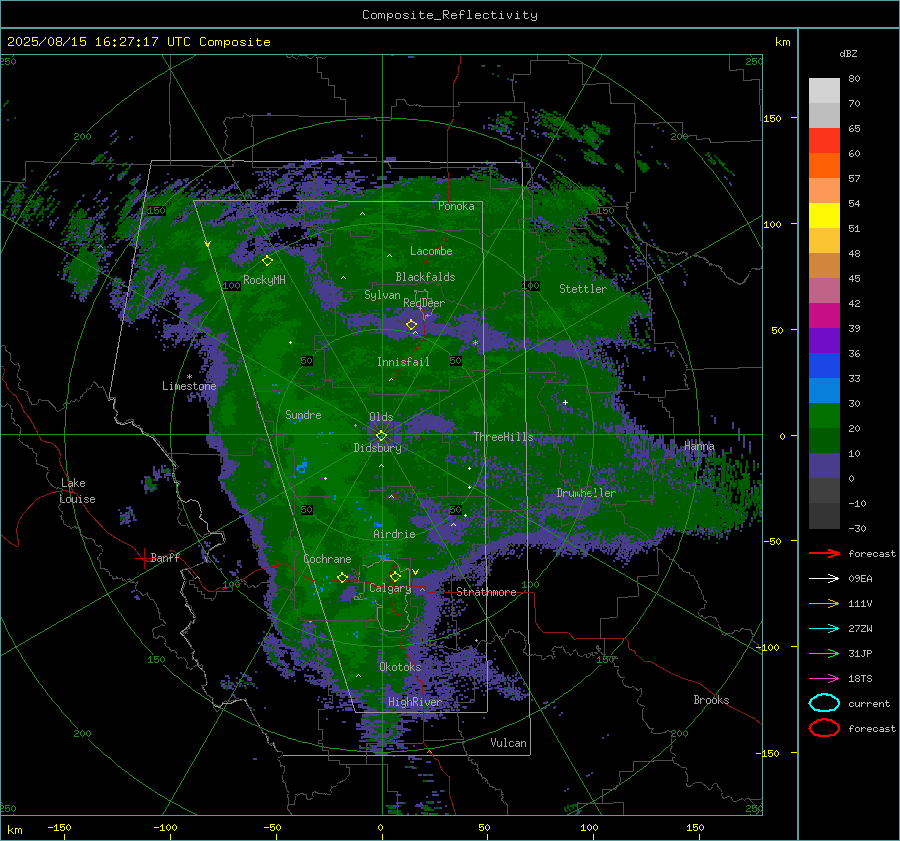Screen dimensions: 900x841
Task: Click the -30 dBZ scale value
Action: 858,528
